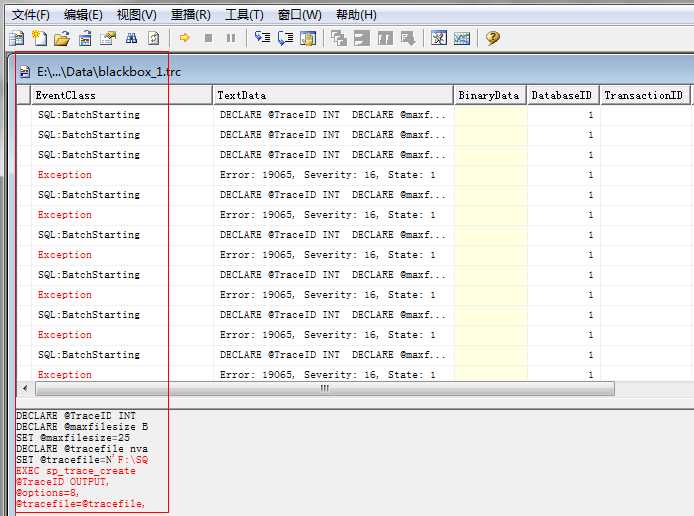Click the 'EXEC sp_trace_create' line

pyautogui.click(x=76, y=471)
